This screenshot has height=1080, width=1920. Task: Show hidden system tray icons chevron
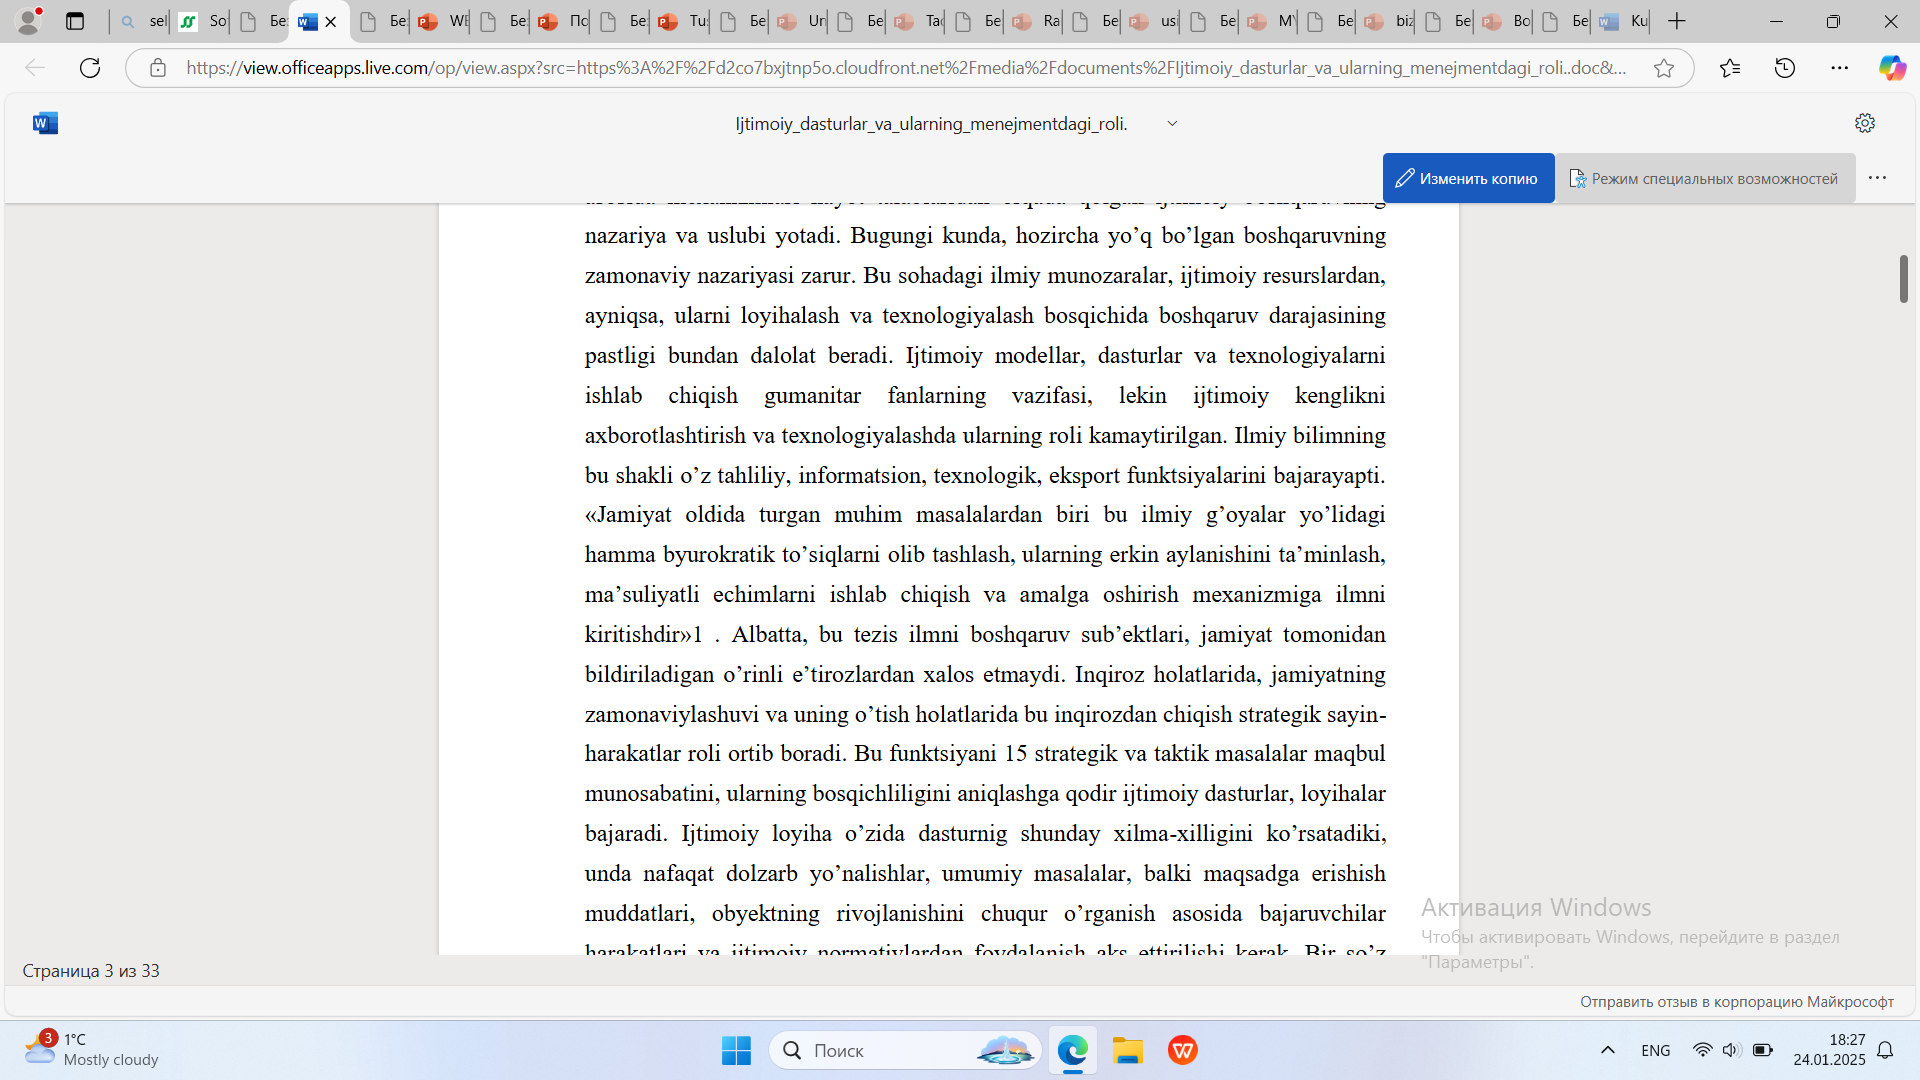pos(1608,1050)
